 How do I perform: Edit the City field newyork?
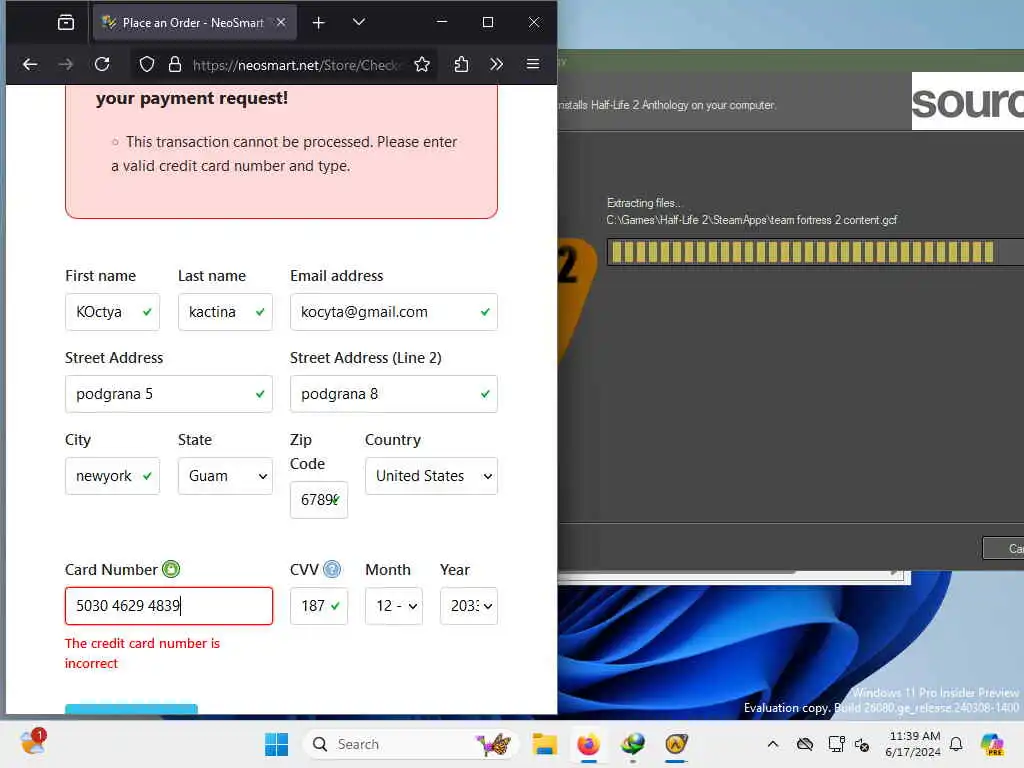click(112, 476)
